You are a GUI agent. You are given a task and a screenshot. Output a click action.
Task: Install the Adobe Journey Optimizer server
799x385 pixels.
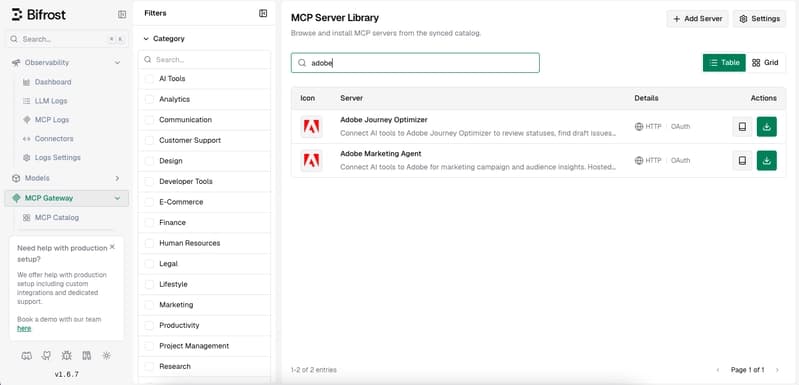[x=767, y=127]
